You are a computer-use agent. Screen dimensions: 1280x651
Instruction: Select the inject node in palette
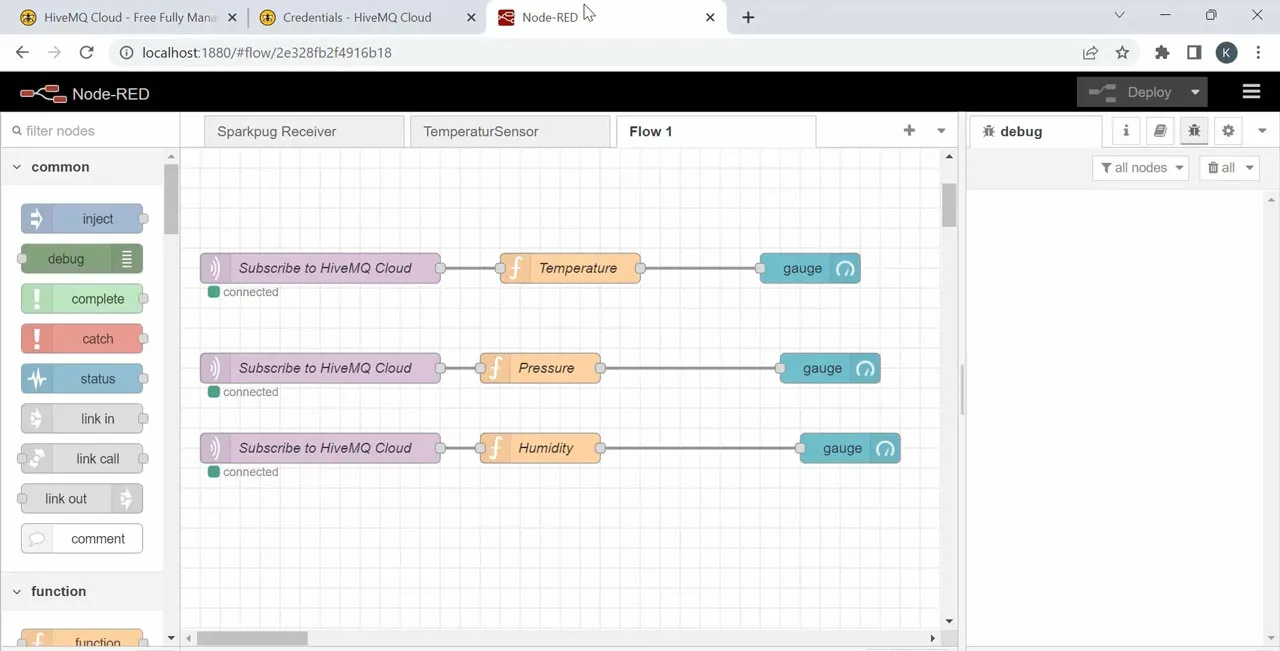click(82, 219)
